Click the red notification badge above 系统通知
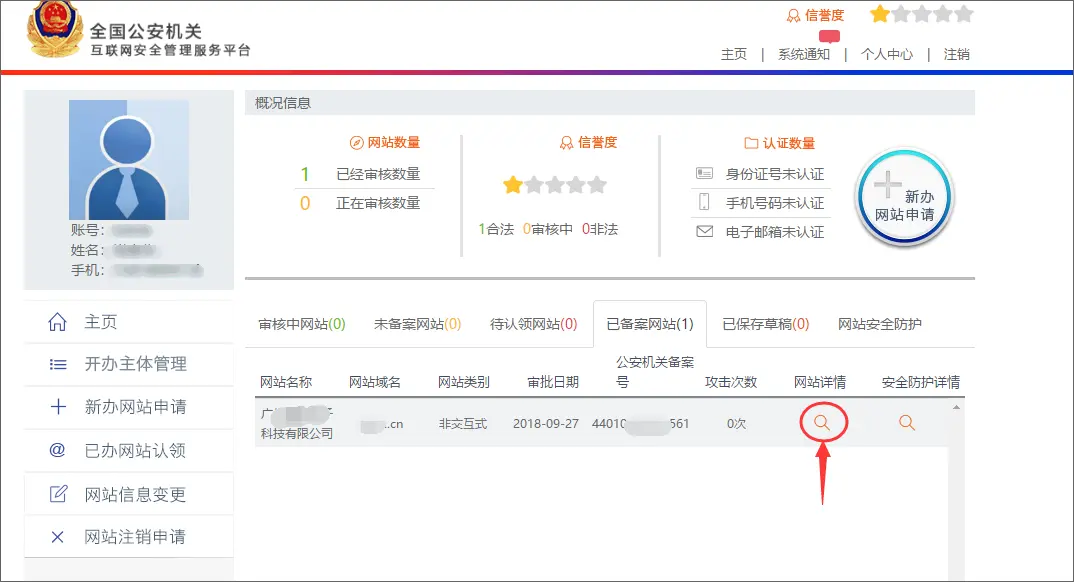This screenshot has height=582, width=1074. coord(829,36)
